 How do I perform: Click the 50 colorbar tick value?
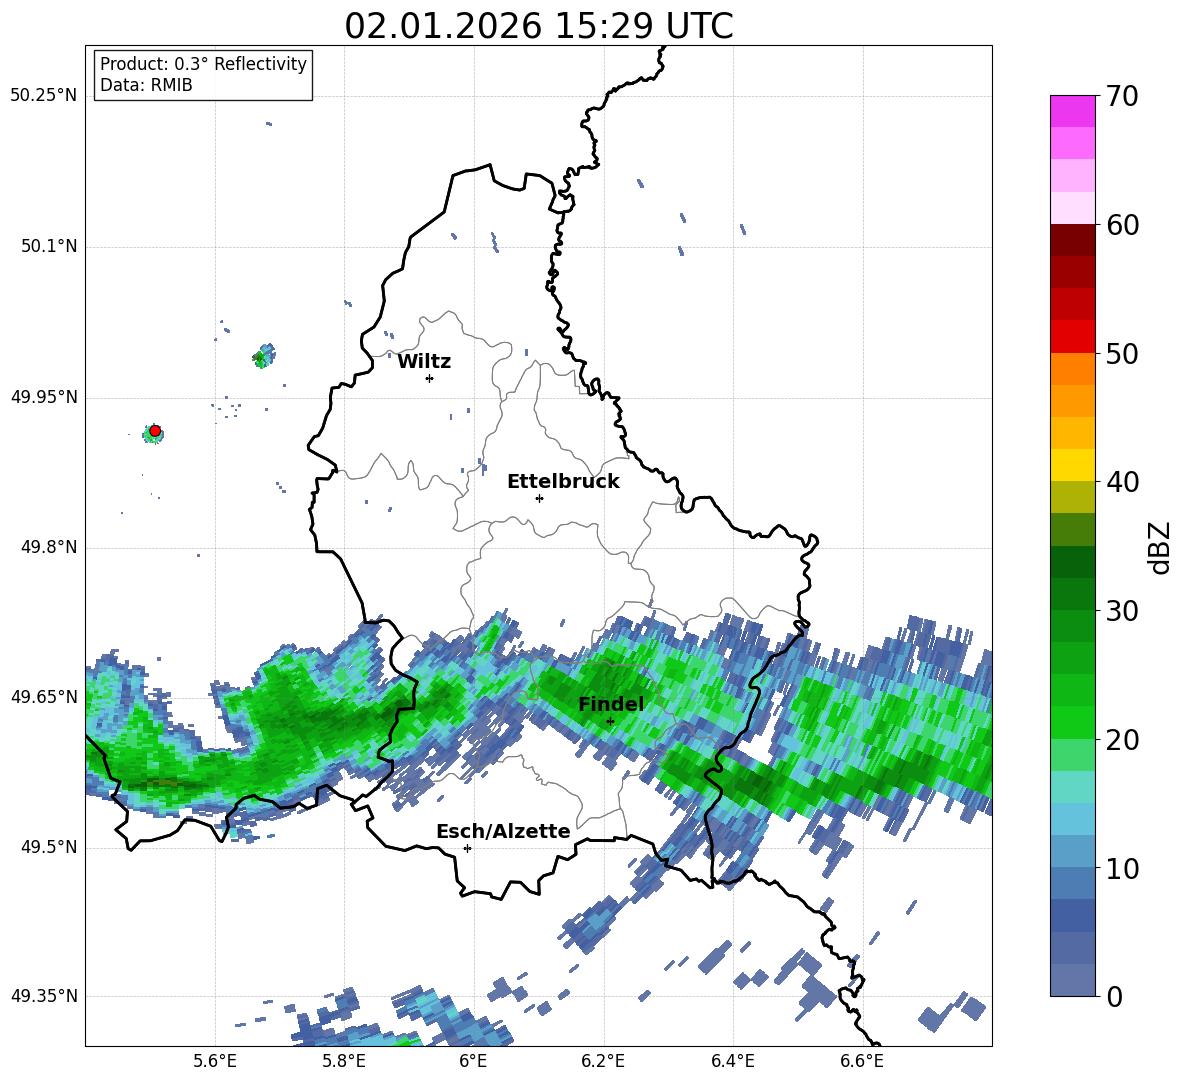point(1122,354)
